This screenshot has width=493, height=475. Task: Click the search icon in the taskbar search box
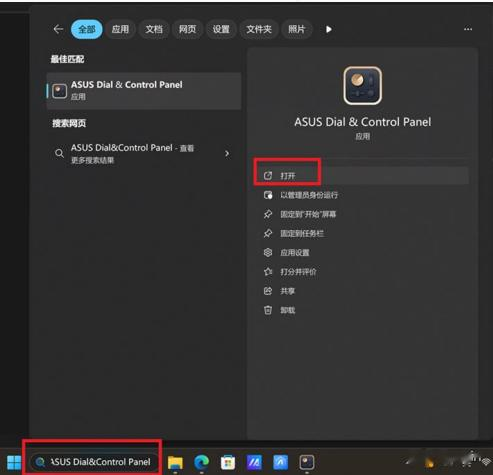(40, 462)
